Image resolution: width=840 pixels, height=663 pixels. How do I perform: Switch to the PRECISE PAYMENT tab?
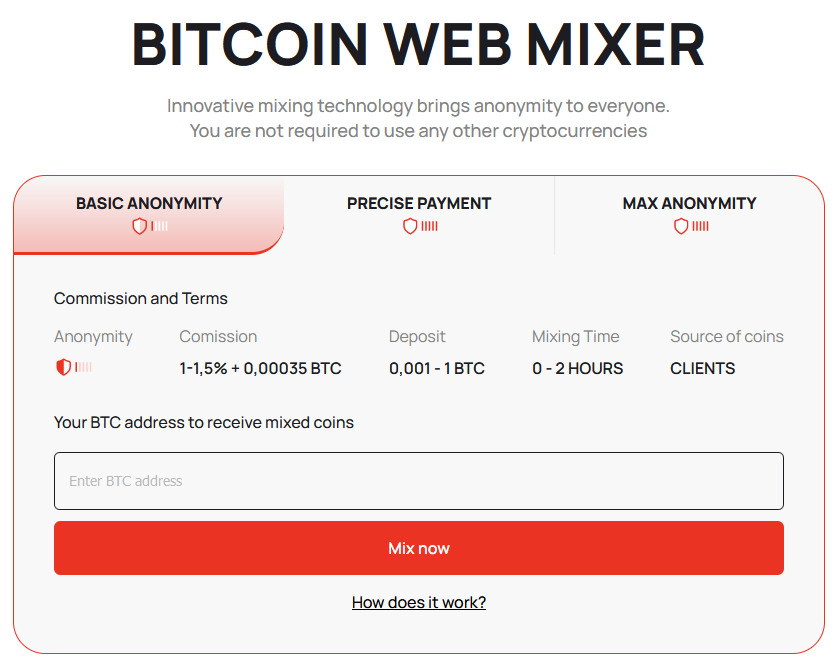tap(419, 214)
